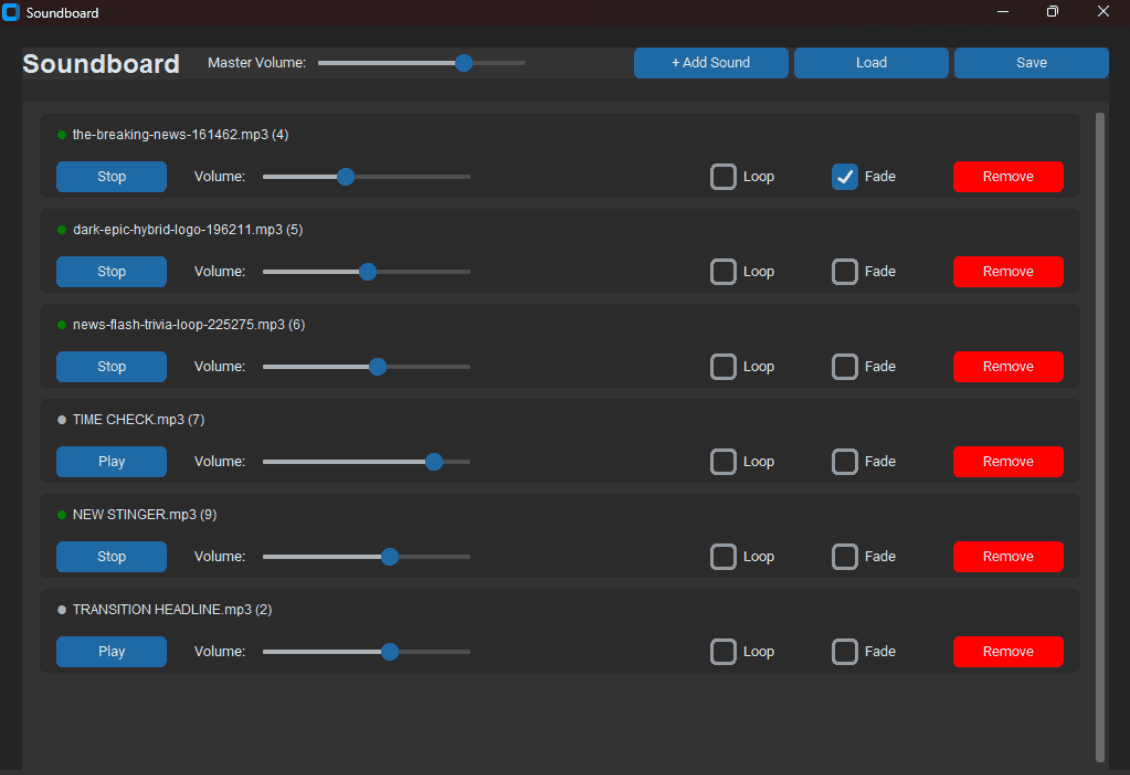Click green status dot of the-breaking-news-161462.mp3
Image resolution: width=1130 pixels, height=775 pixels.
pyautogui.click(x=62, y=135)
